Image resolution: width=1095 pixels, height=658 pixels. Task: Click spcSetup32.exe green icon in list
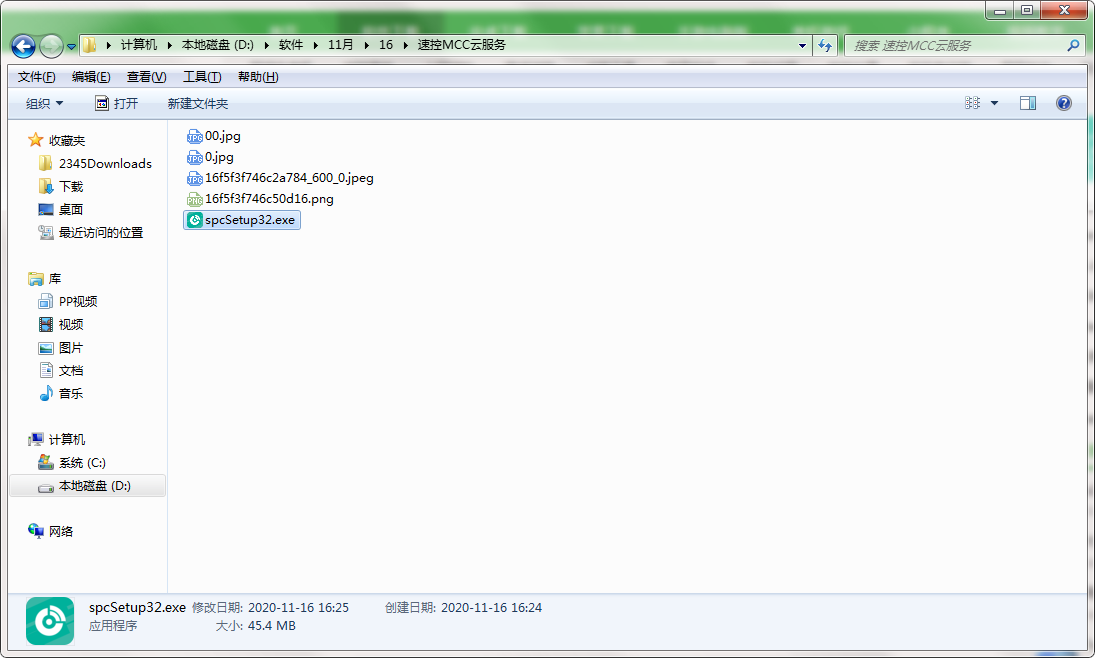coord(195,221)
